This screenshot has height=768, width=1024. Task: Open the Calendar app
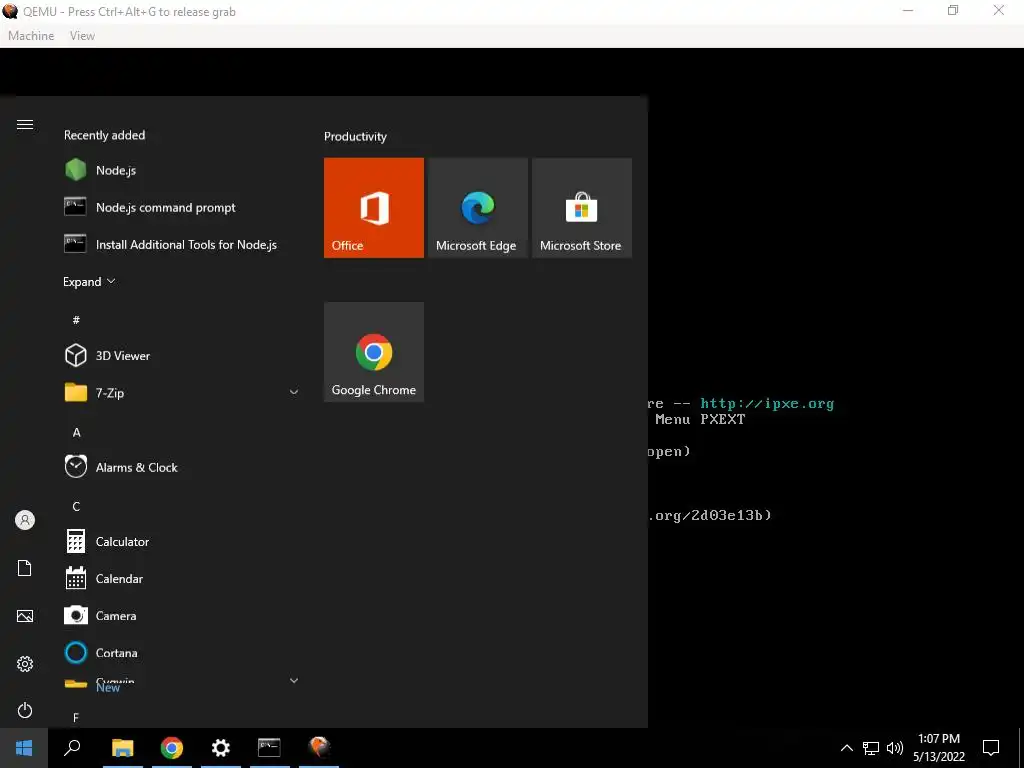pos(182,579)
